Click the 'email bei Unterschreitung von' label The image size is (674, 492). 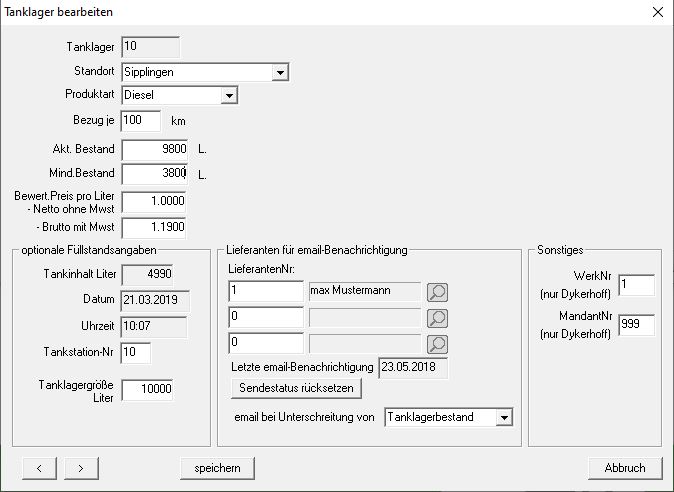304,417
